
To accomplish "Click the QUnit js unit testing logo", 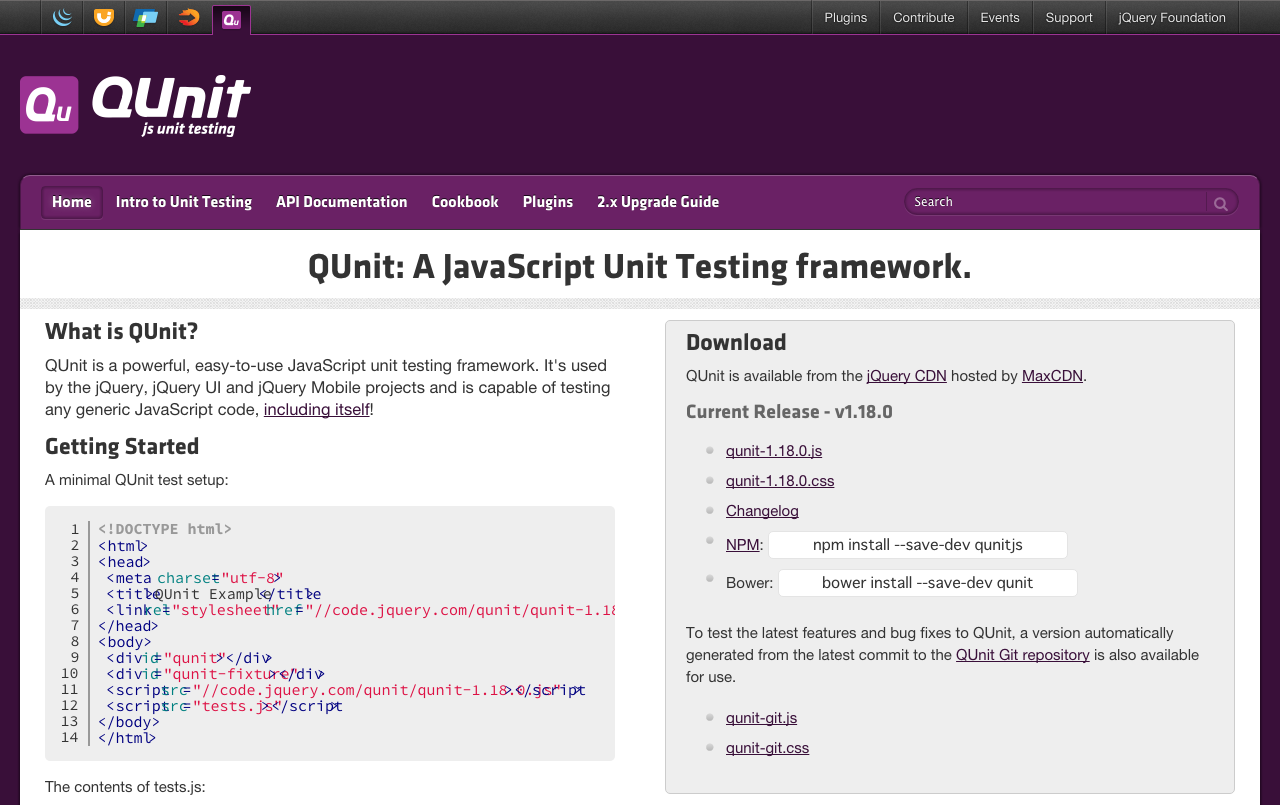I will pos(135,105).
